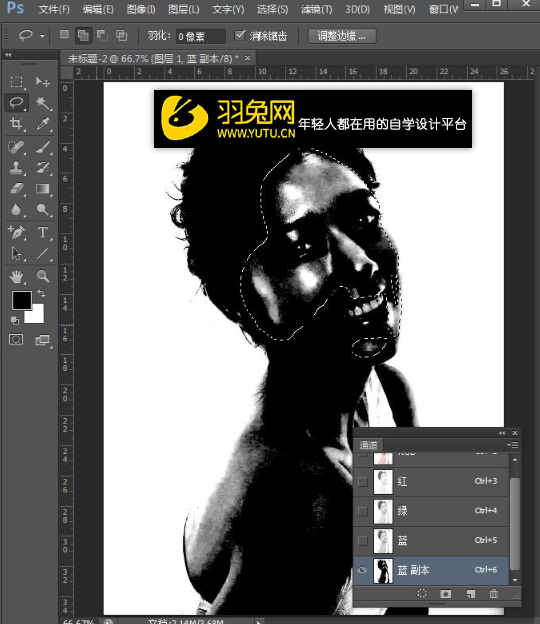Image resolution: width=540 pixels, height=624 pixels.
Task: Swap foreground and background colors
Action: tap(41, 294)
